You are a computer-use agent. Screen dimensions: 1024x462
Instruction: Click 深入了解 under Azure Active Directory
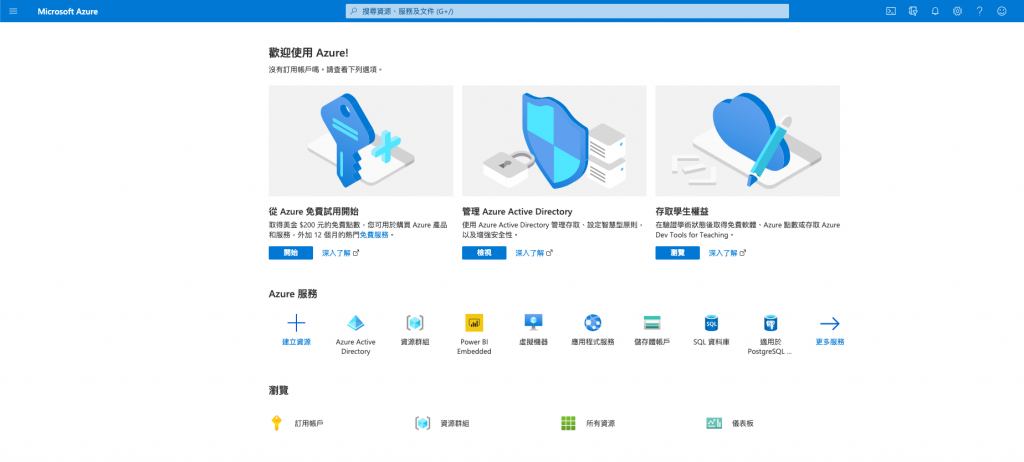point(534,253)
